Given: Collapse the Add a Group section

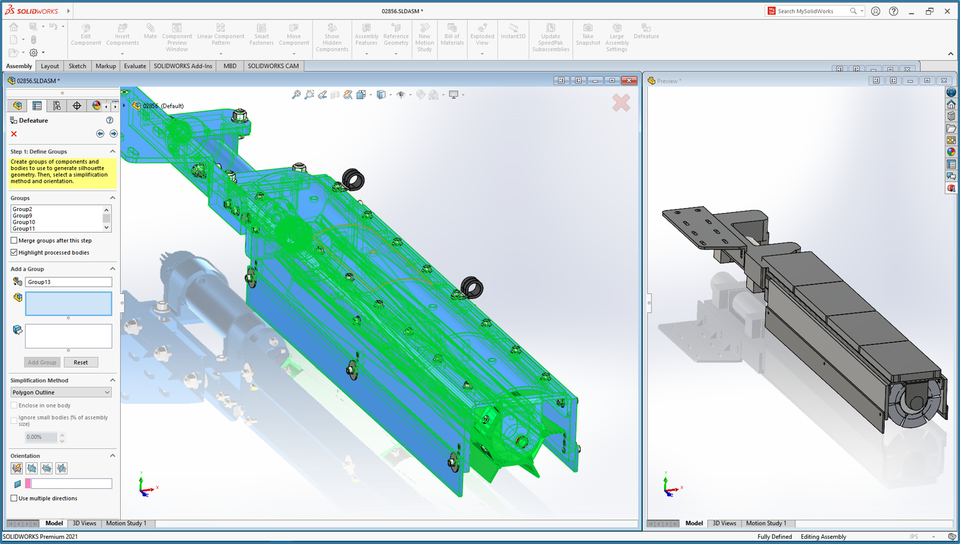Looking at the screenshot, I should pyautogui.click(x=113, y=269).
